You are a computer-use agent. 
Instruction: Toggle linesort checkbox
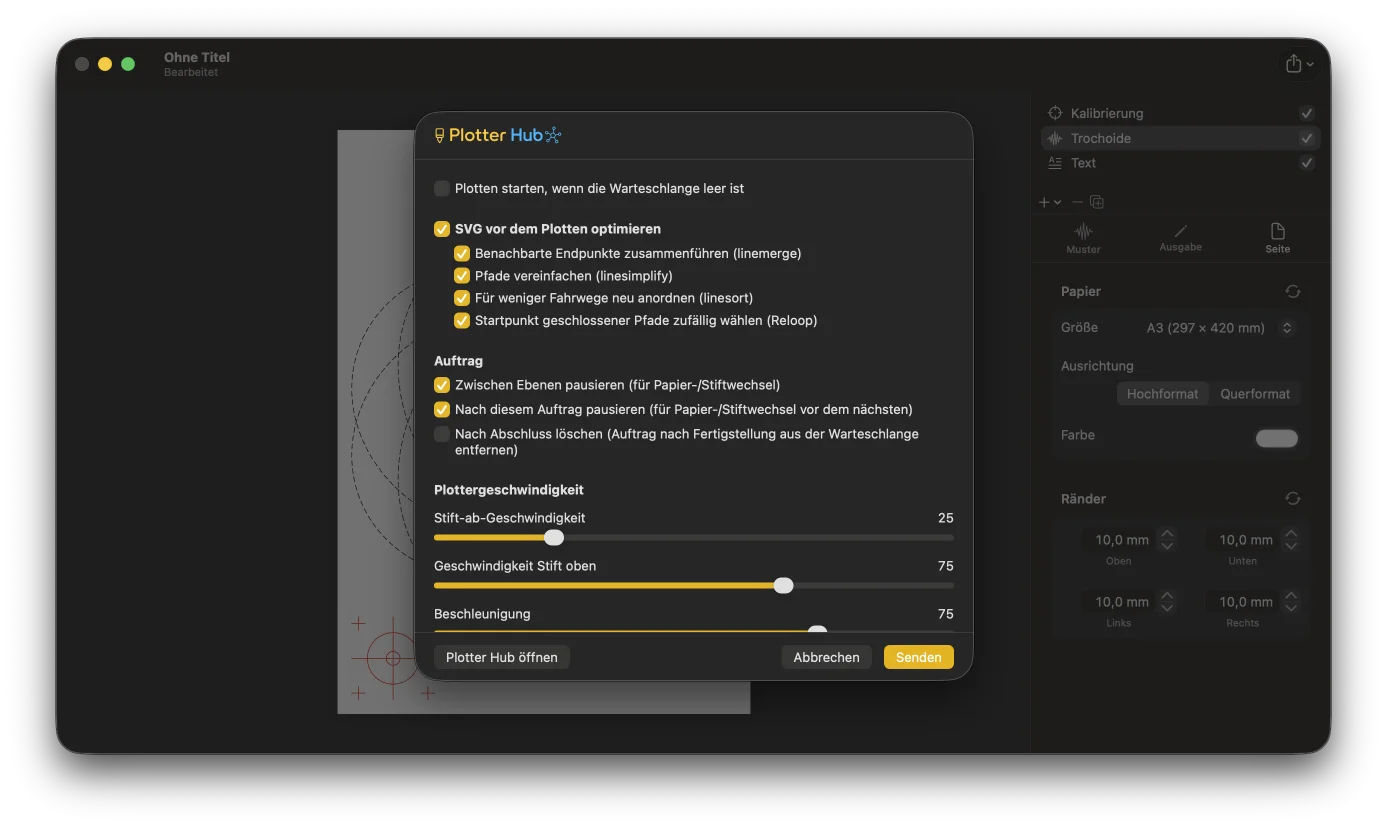pyautogui.click(x=462, y=298)
